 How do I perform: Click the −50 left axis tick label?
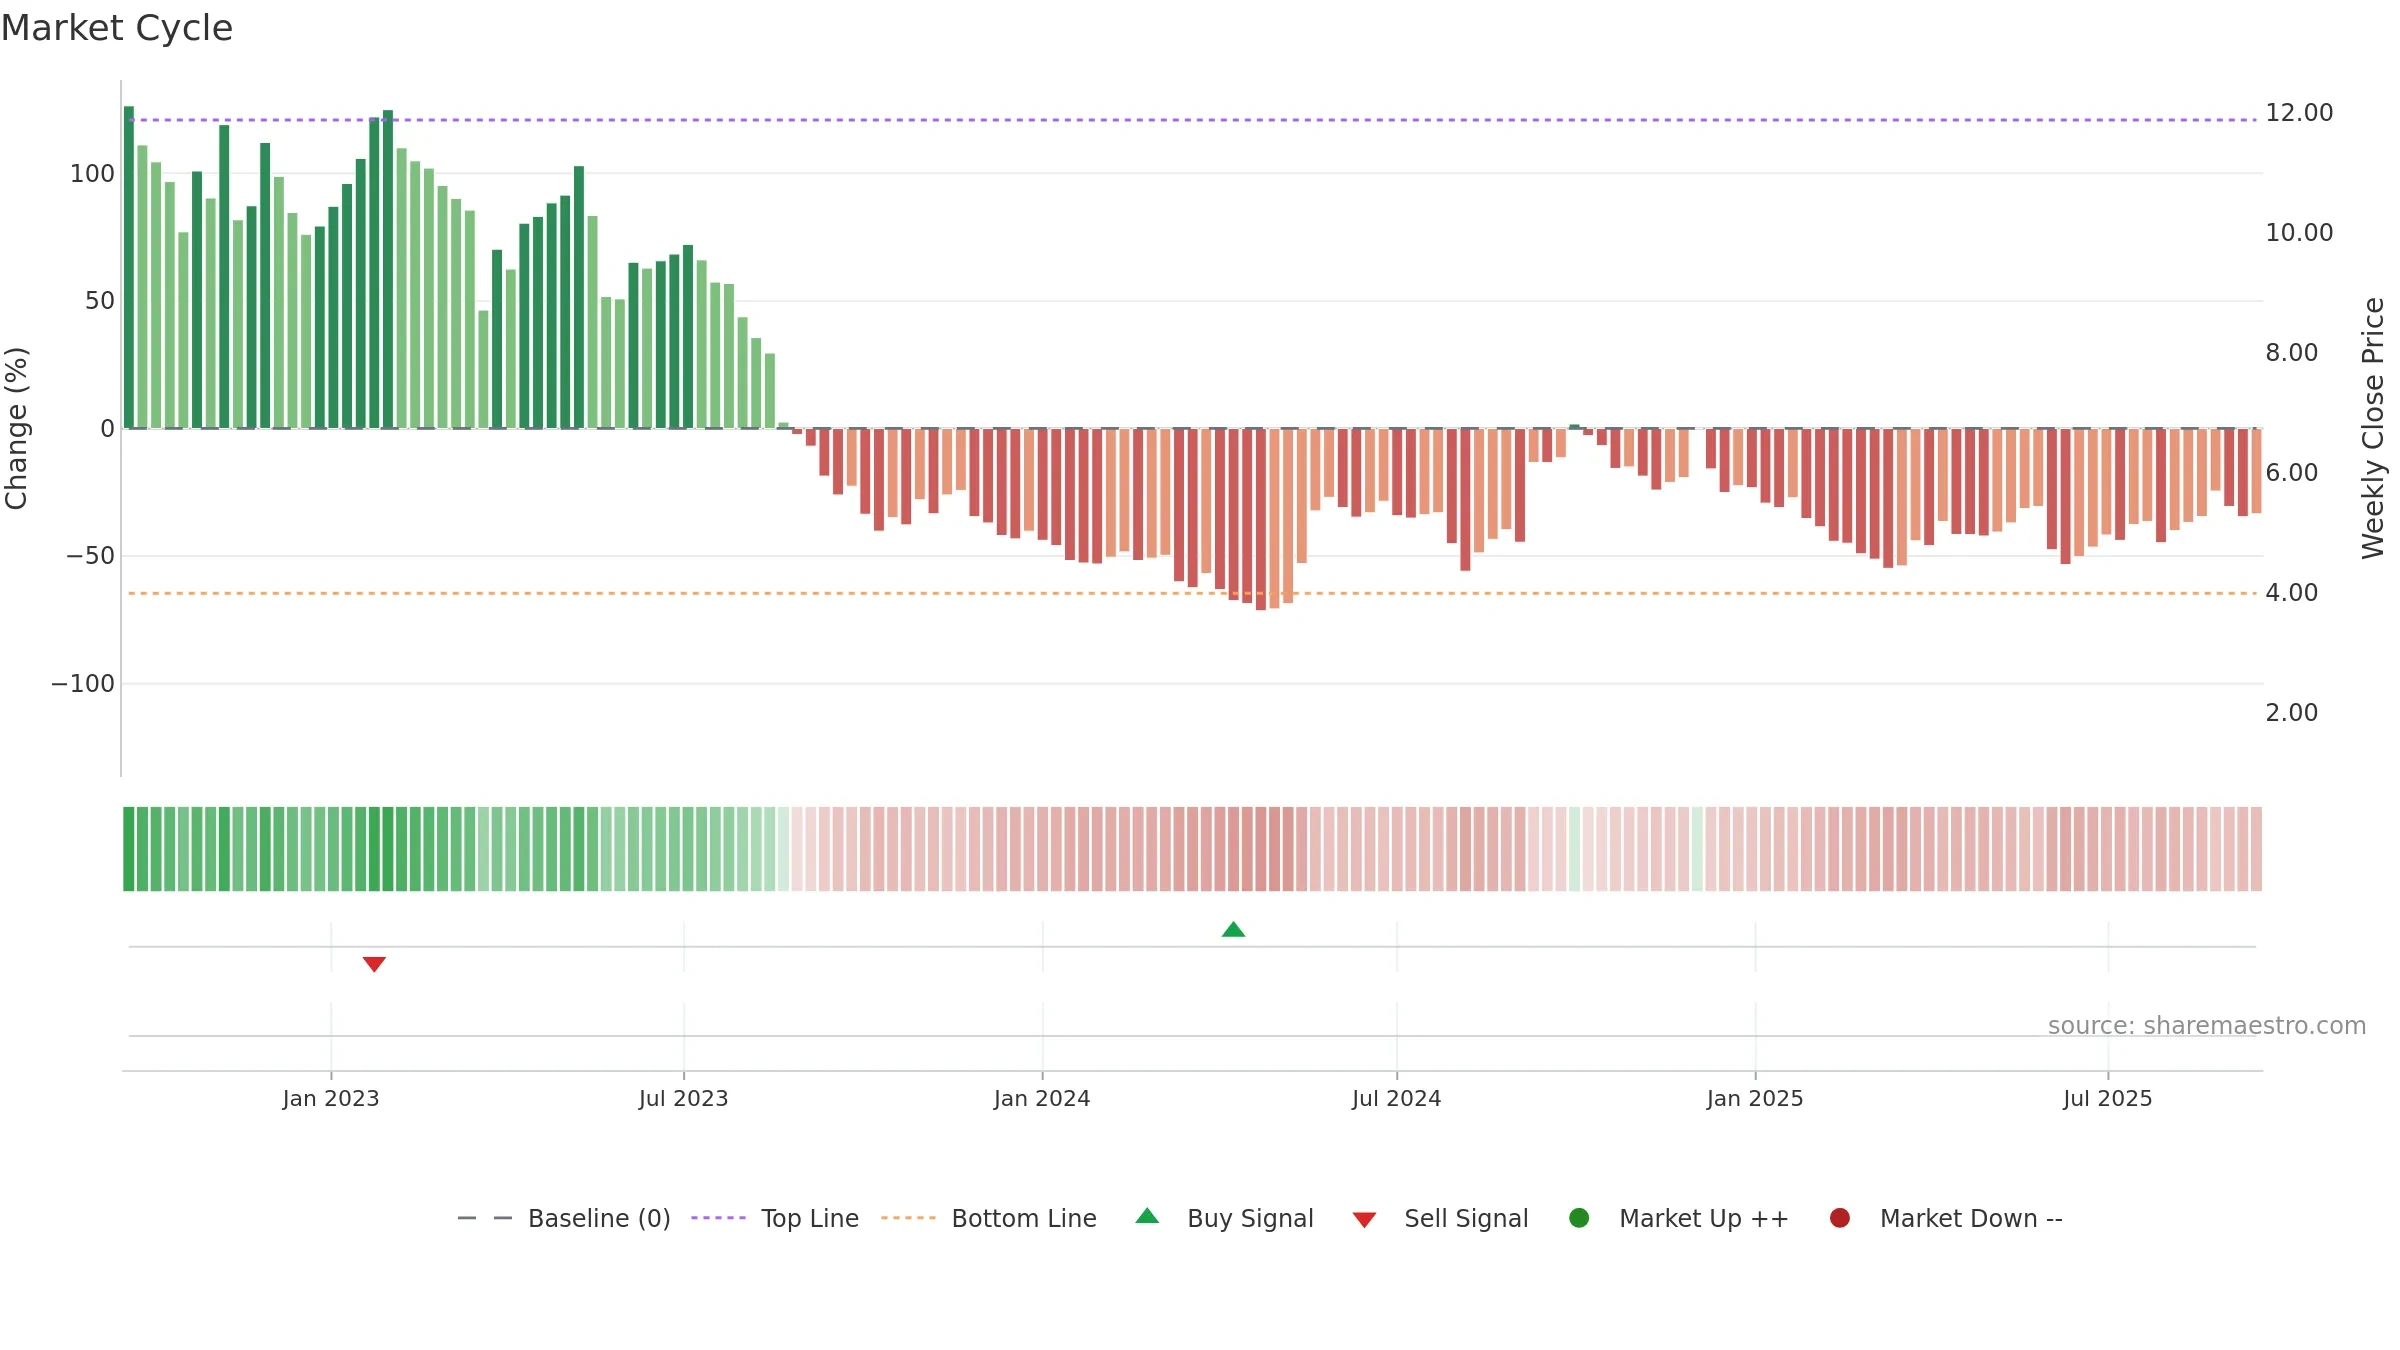pyautogui.click(x=91, y=556)
